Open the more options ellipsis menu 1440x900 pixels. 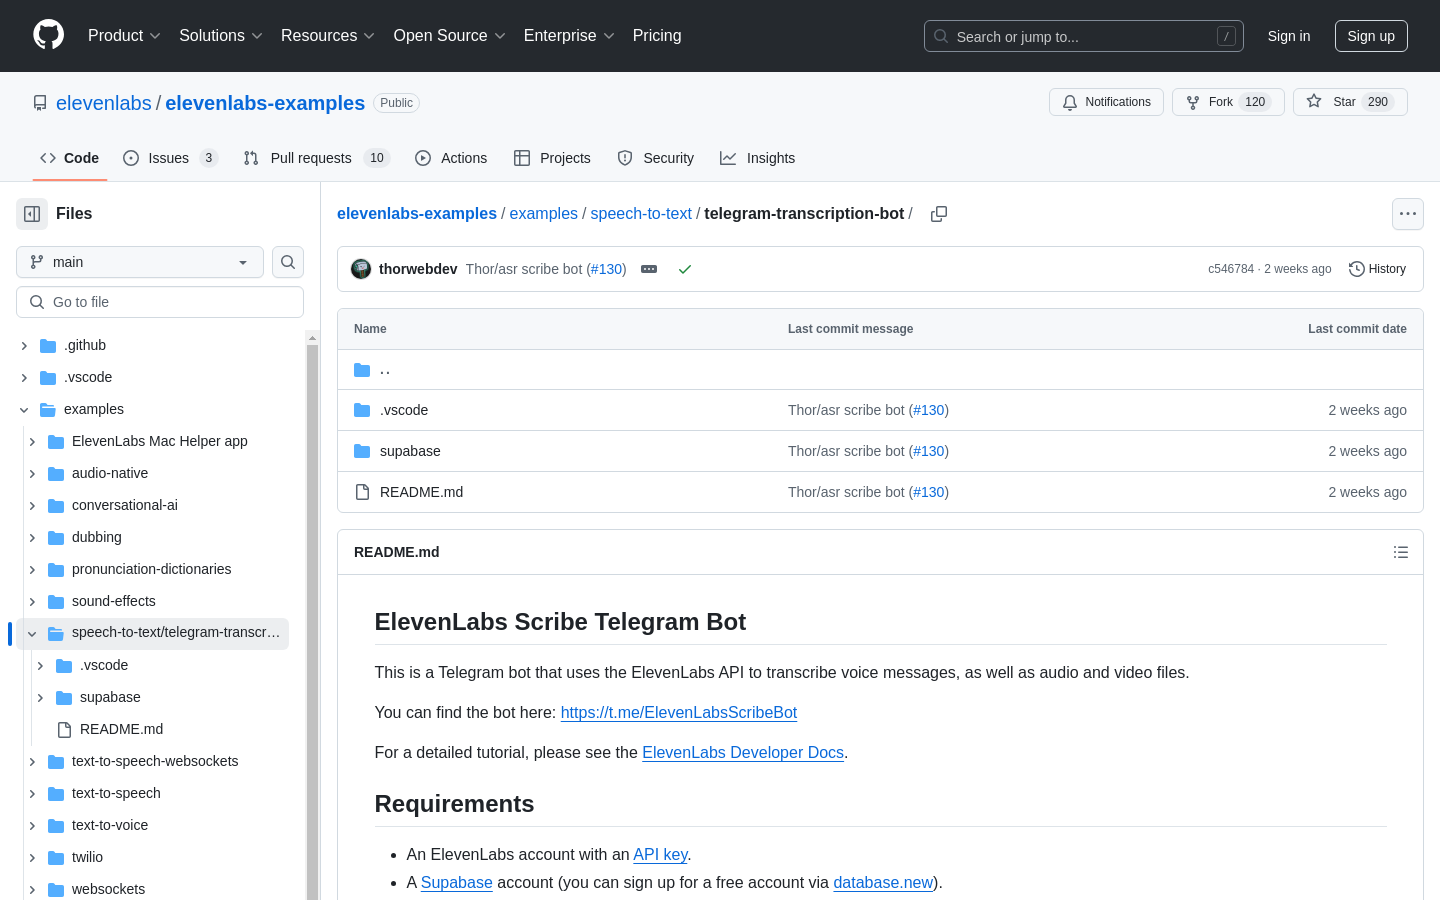pos(1408,214)
